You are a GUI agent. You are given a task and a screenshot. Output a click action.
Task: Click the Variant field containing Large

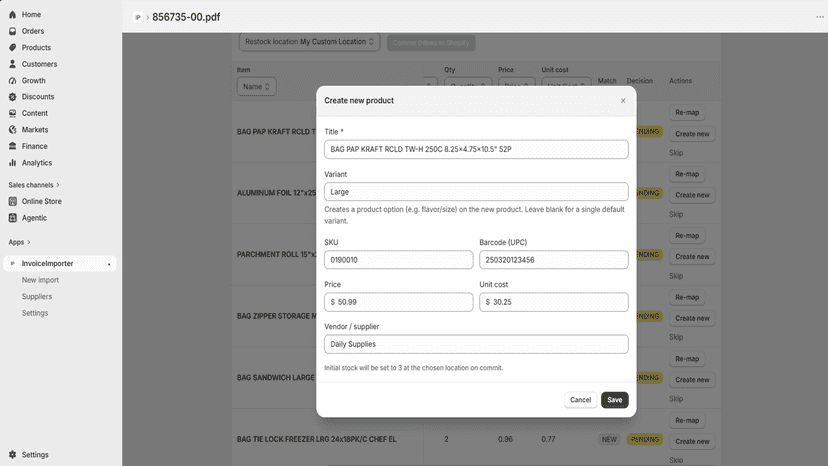(x=476, y=192)
